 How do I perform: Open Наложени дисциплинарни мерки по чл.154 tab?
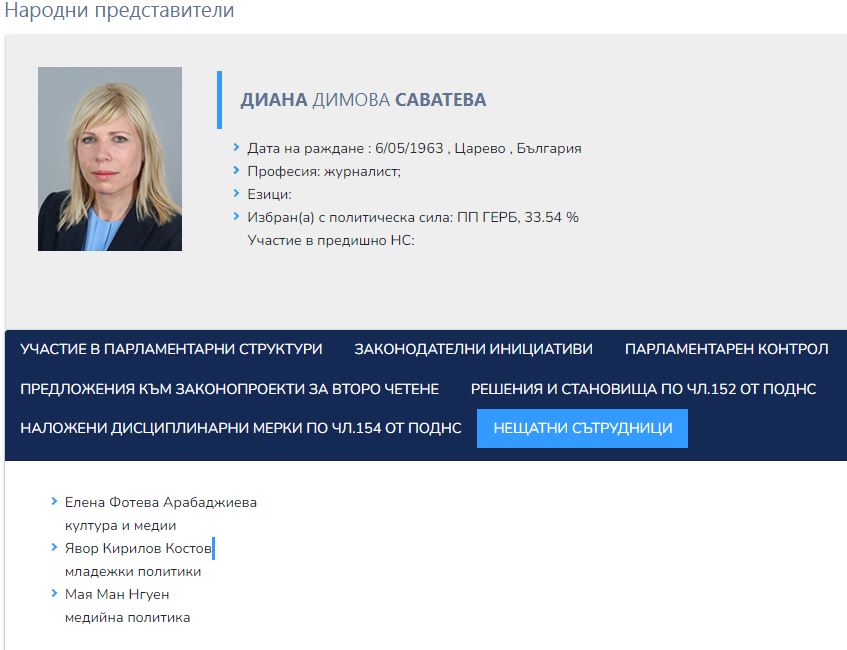(241, 428)
